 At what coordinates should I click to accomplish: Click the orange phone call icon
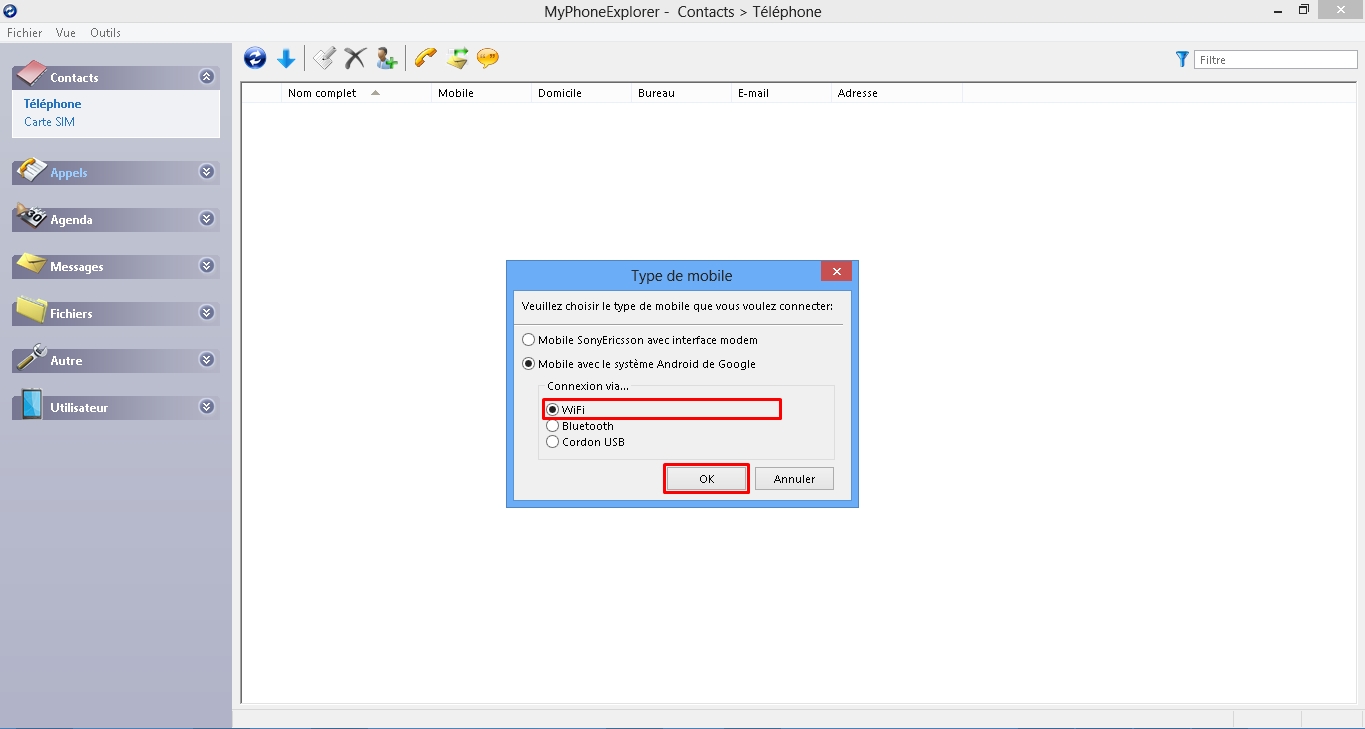[x=426, y=59]
